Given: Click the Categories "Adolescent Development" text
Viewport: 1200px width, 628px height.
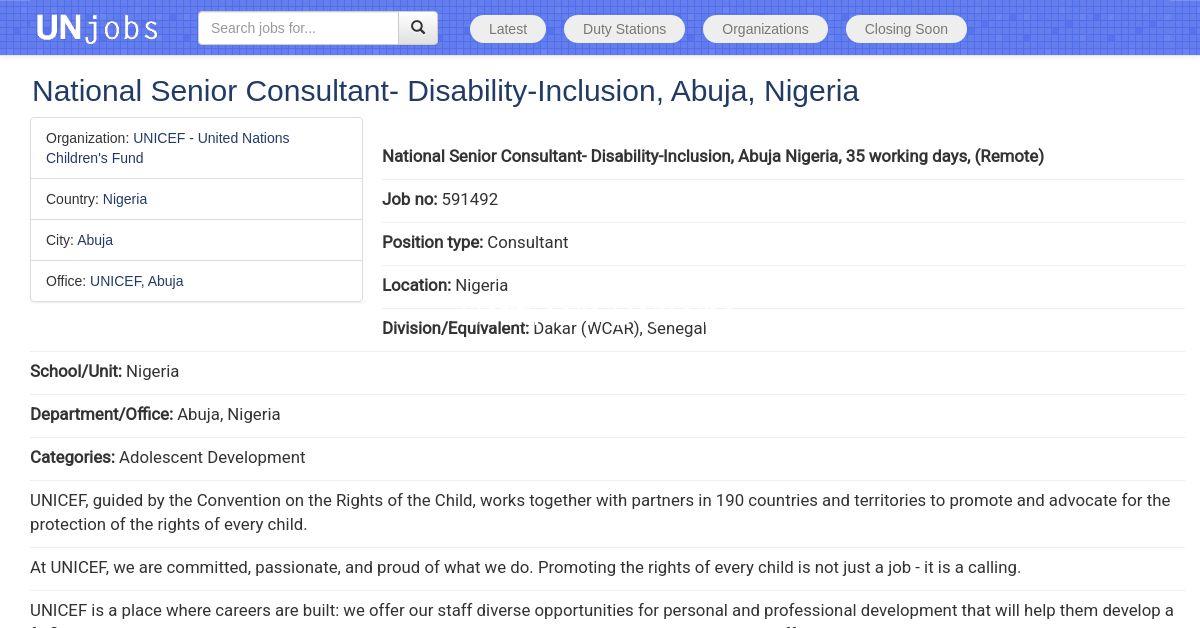Looking at the screenshot, I should (212, 457).
